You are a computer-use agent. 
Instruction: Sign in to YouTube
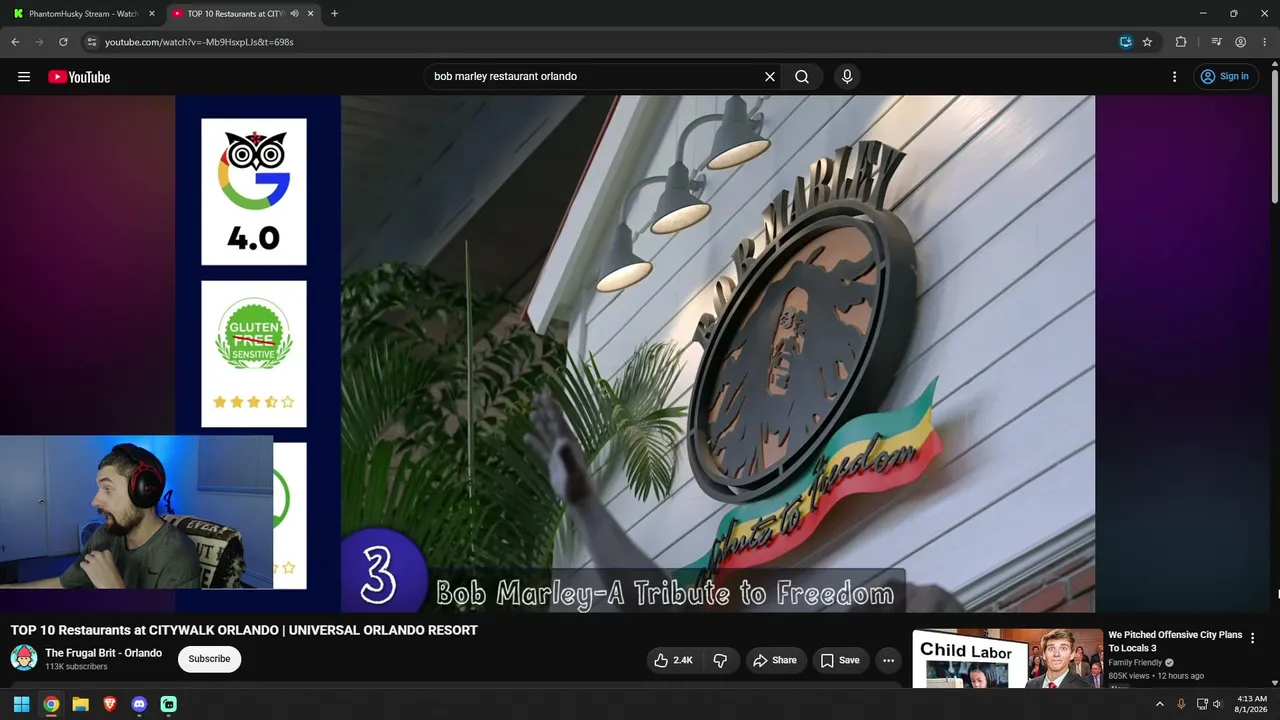pyautogui.click(x=1224, y=77)
